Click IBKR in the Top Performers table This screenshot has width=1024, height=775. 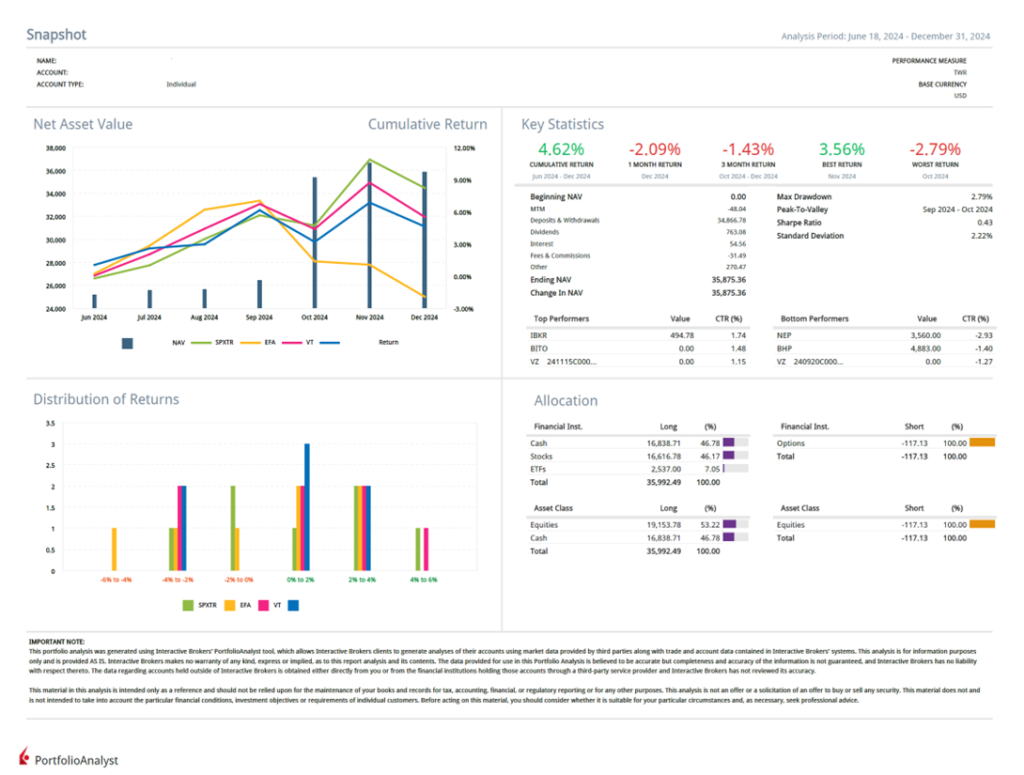[x=539, y=335]
